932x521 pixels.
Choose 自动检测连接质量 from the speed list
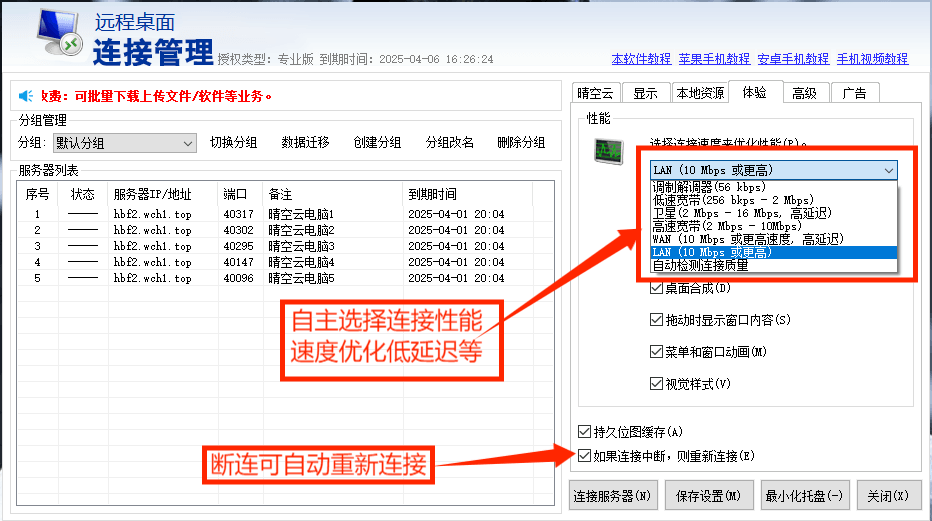(x=700, y=266)
